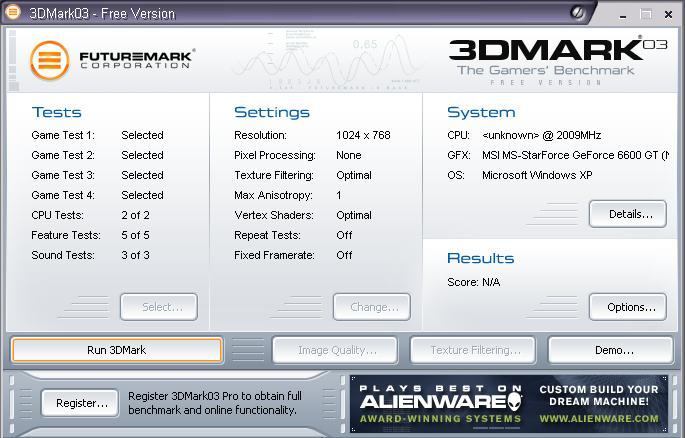The image size is (685, 438).
Task: Open the Texture Filtering tool
Action: pyautogui.click(x=473, y=350)
